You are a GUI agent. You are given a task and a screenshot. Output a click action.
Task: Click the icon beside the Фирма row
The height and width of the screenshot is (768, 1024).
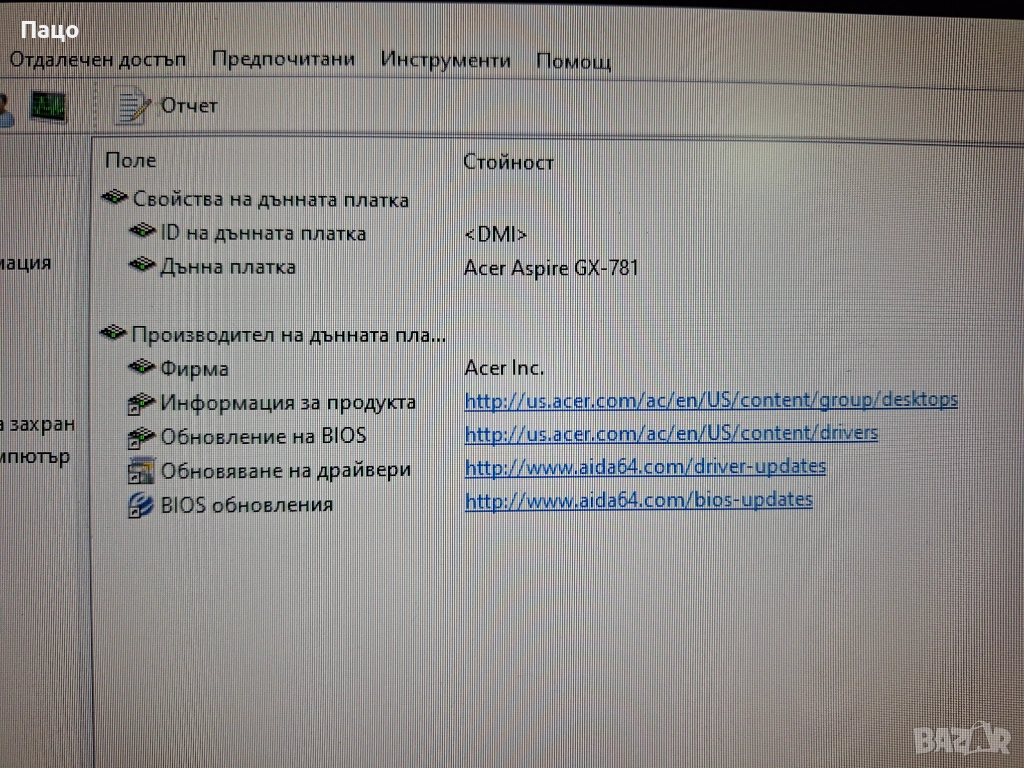[143, 368]
